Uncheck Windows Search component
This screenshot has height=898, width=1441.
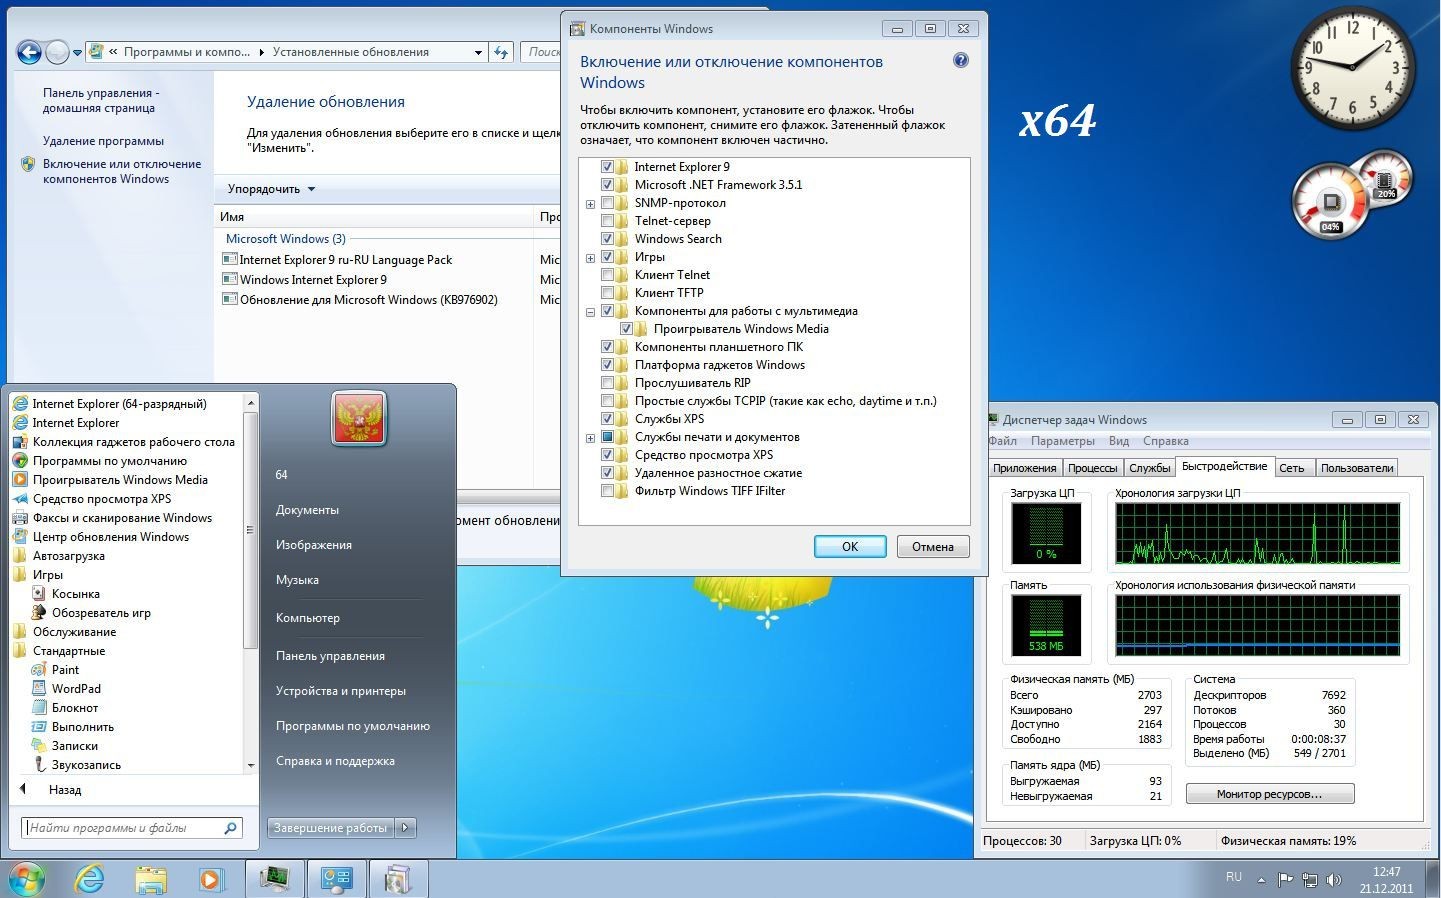(x=607, y=239)
